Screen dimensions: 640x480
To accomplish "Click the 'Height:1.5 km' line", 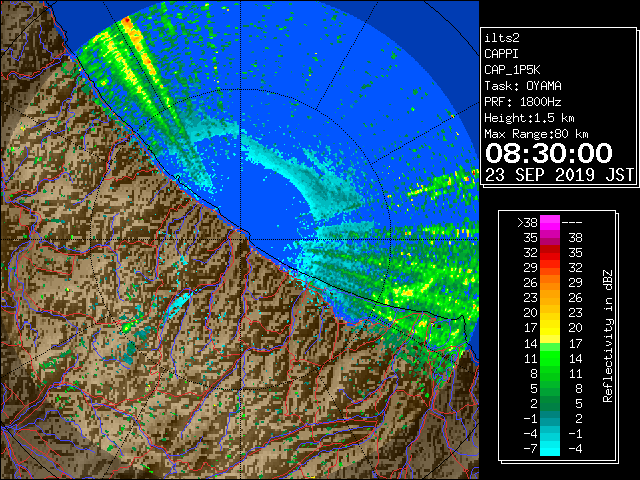I will pos(529,118).
